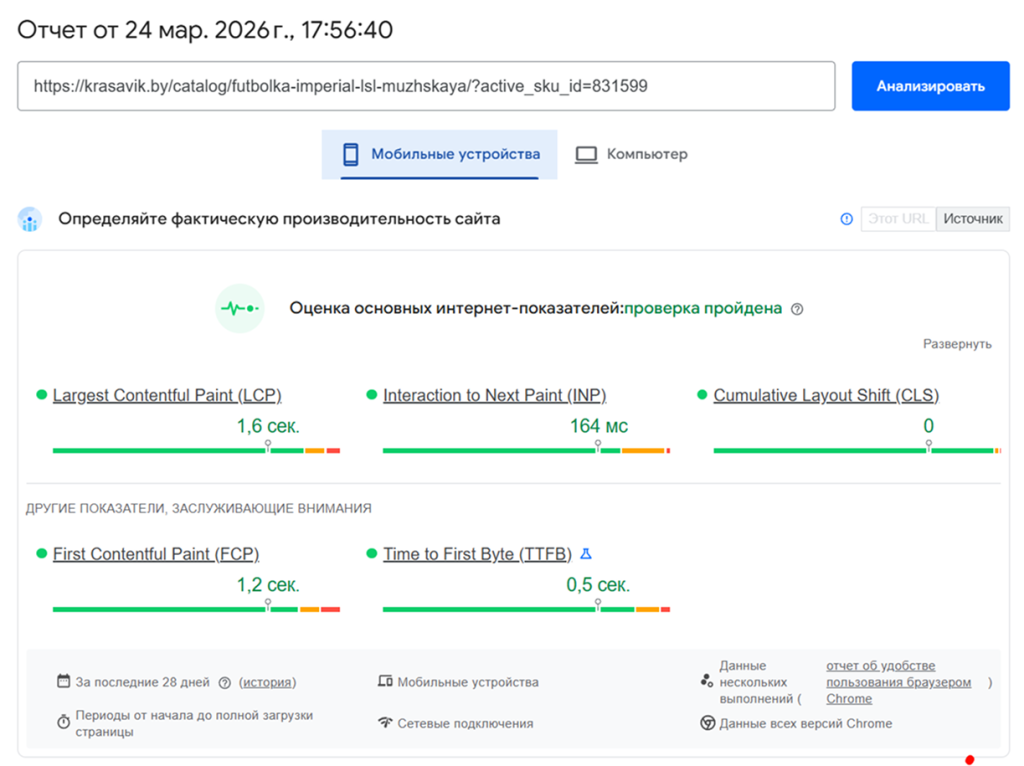Viewport: 1024px width, 766px height.
Task: Click the calendar icon beside "За последние 28 дней"
Action: [x=62, y=681]
